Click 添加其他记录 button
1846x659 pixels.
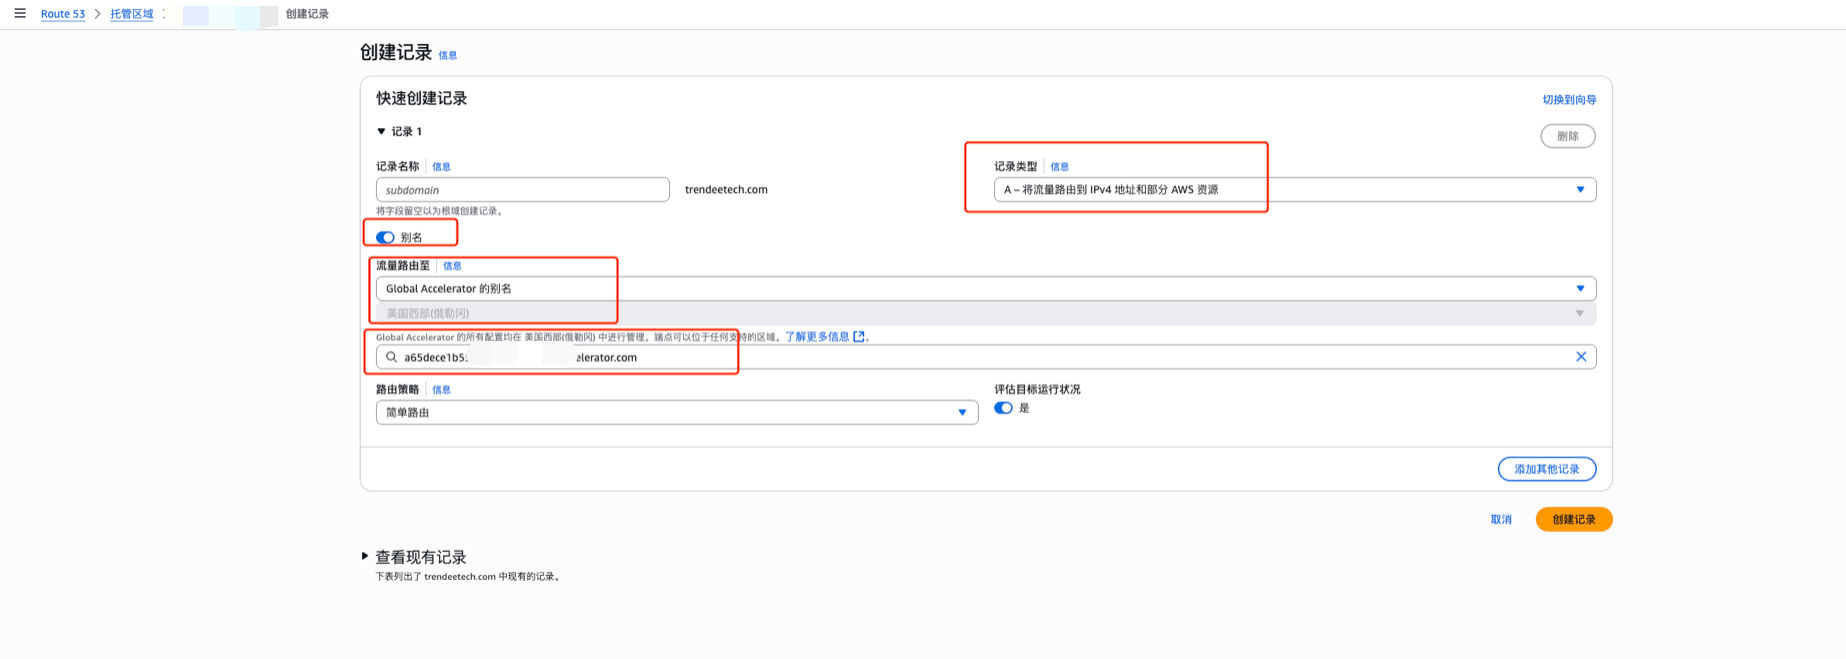(x=1547, y=469)
